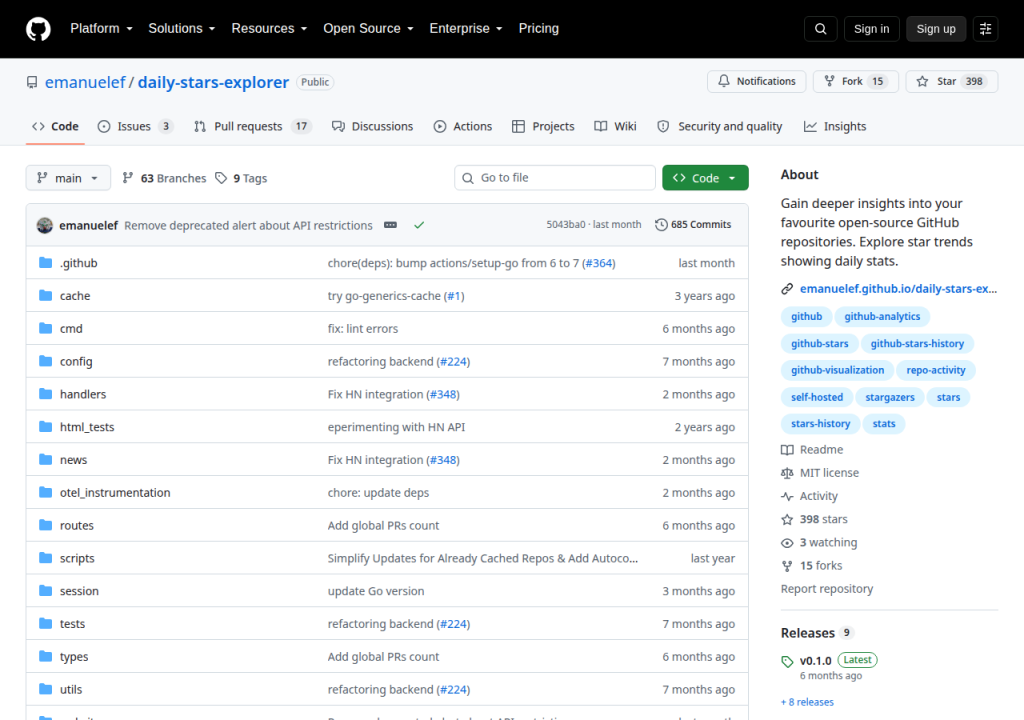The height and width of the screenshot is (720, 1024).
Task: Open the green Code dropdown button
Action: click(x=705, y=178)
